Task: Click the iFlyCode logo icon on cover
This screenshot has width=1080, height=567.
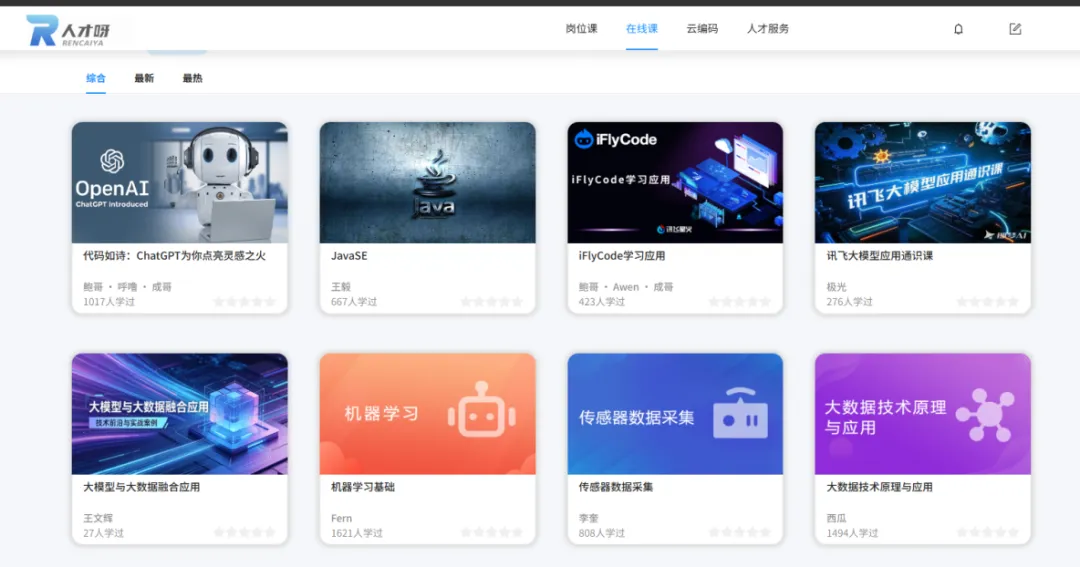Action: pos(583,139)
